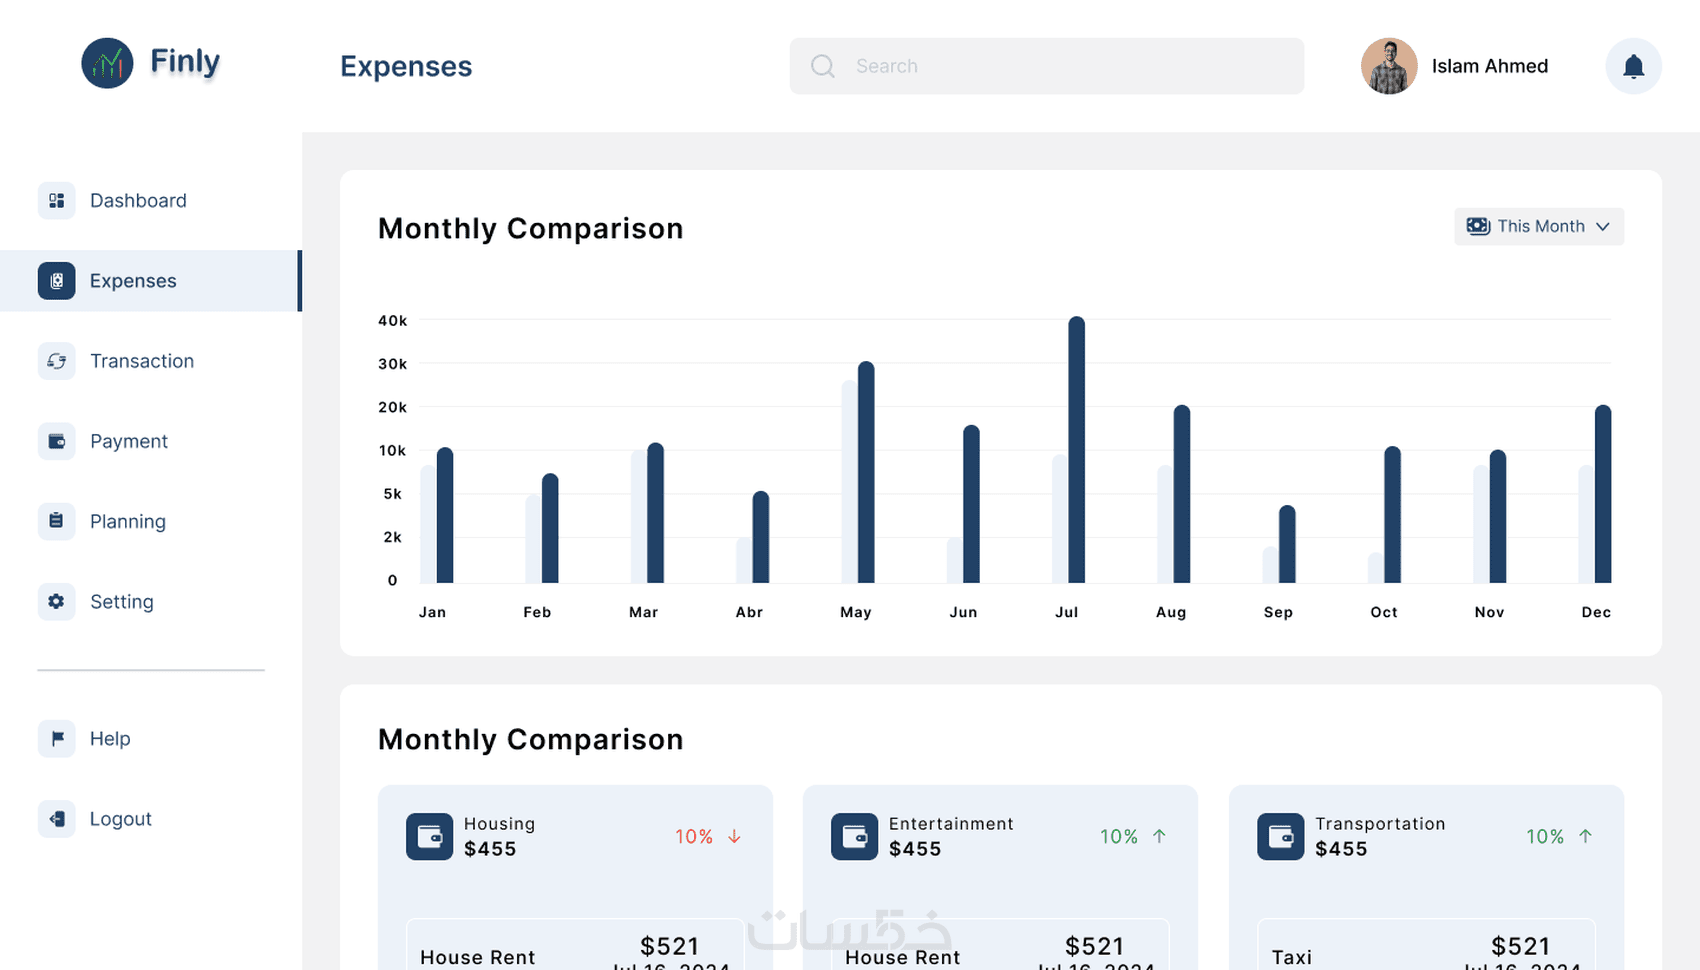Click the Transportation card wallet icon
Viewport: 1700px width, 970px height.
pyautogui.click(x=1280, y=836)
